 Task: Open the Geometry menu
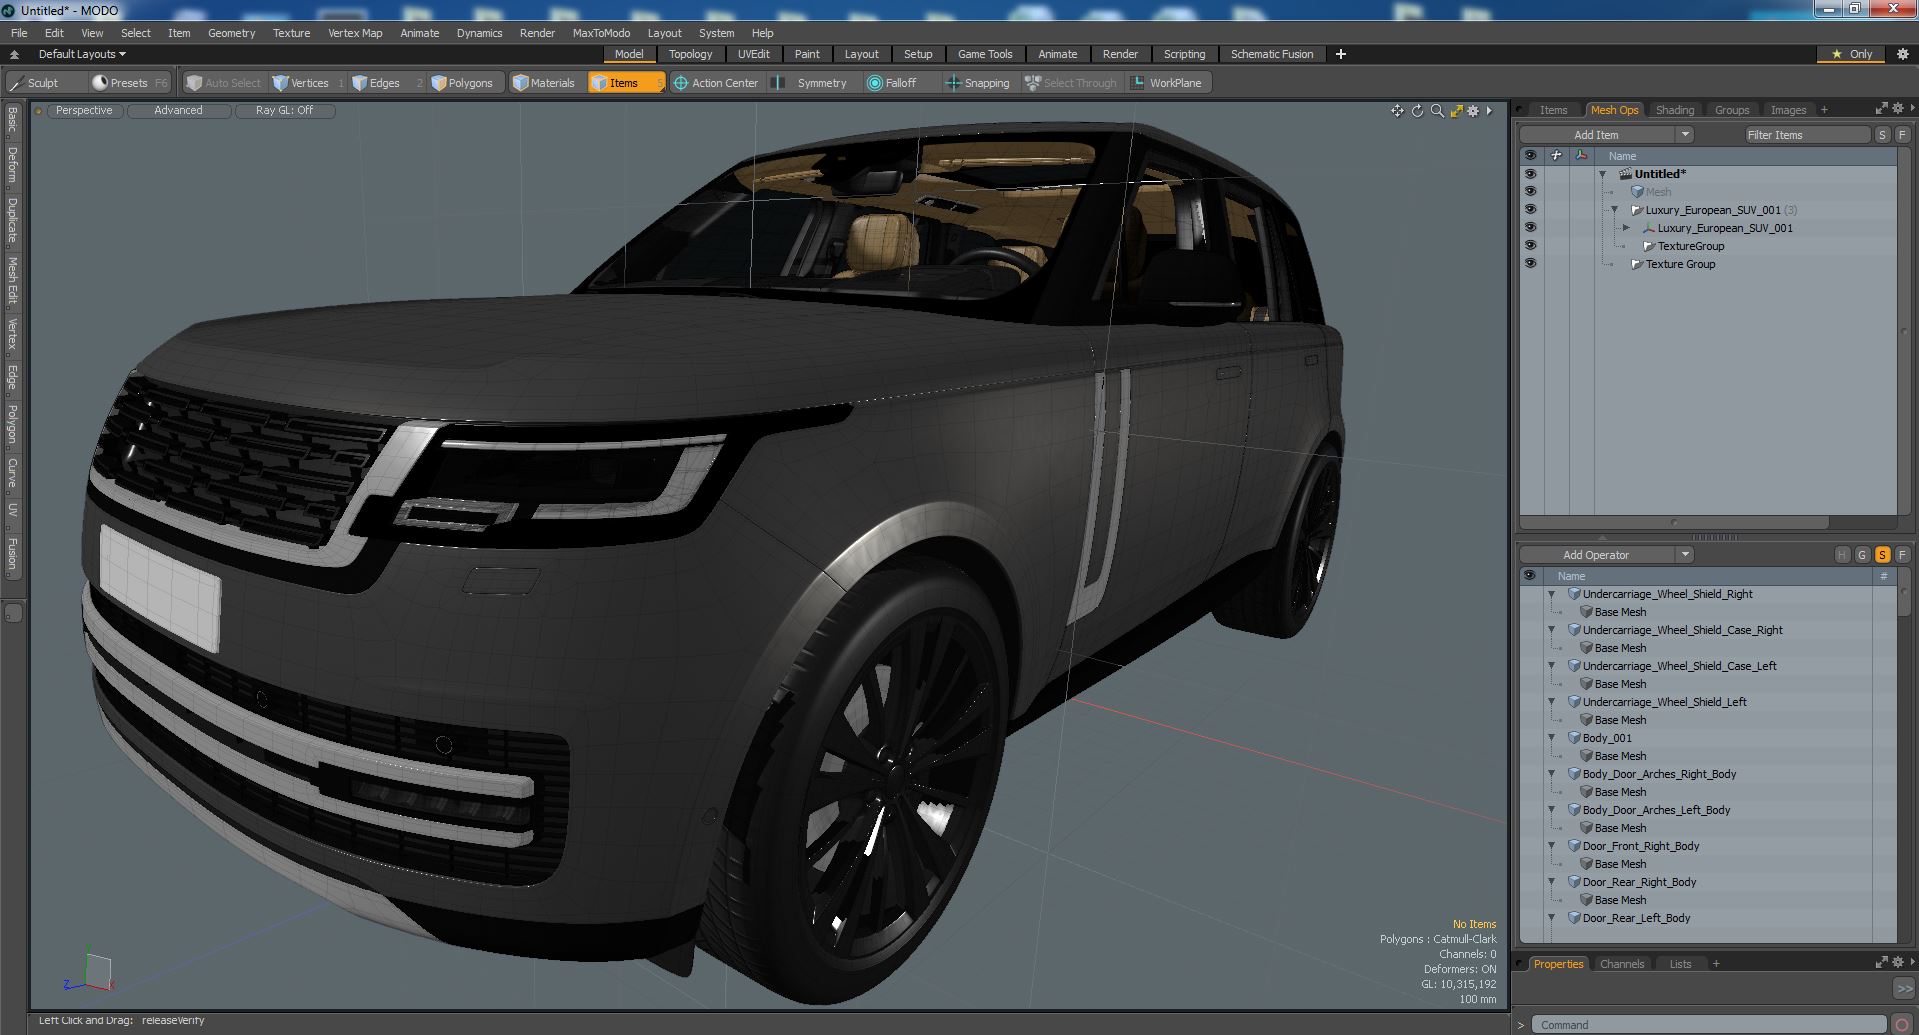click(x=231, y=33)
